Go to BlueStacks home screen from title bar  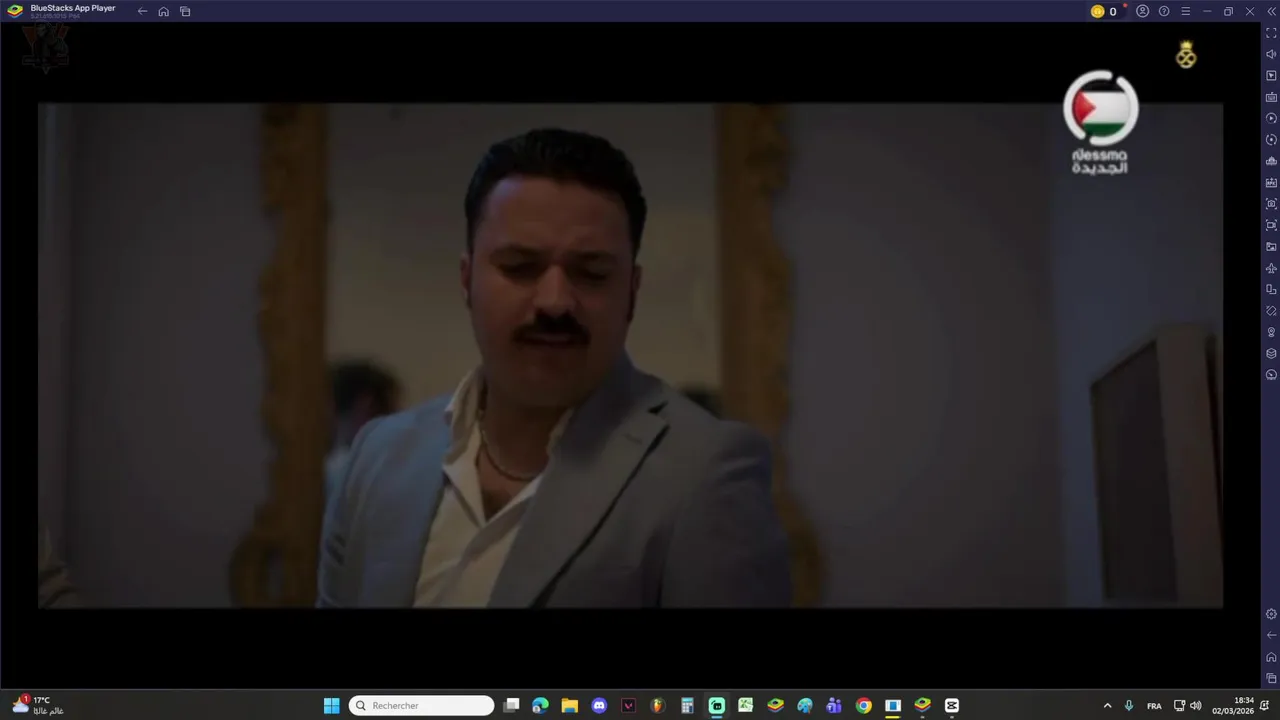click(164, 11)
